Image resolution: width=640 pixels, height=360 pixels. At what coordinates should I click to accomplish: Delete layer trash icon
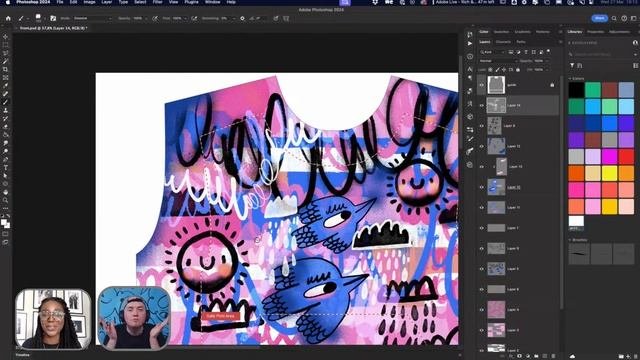(x=553, y=356)
